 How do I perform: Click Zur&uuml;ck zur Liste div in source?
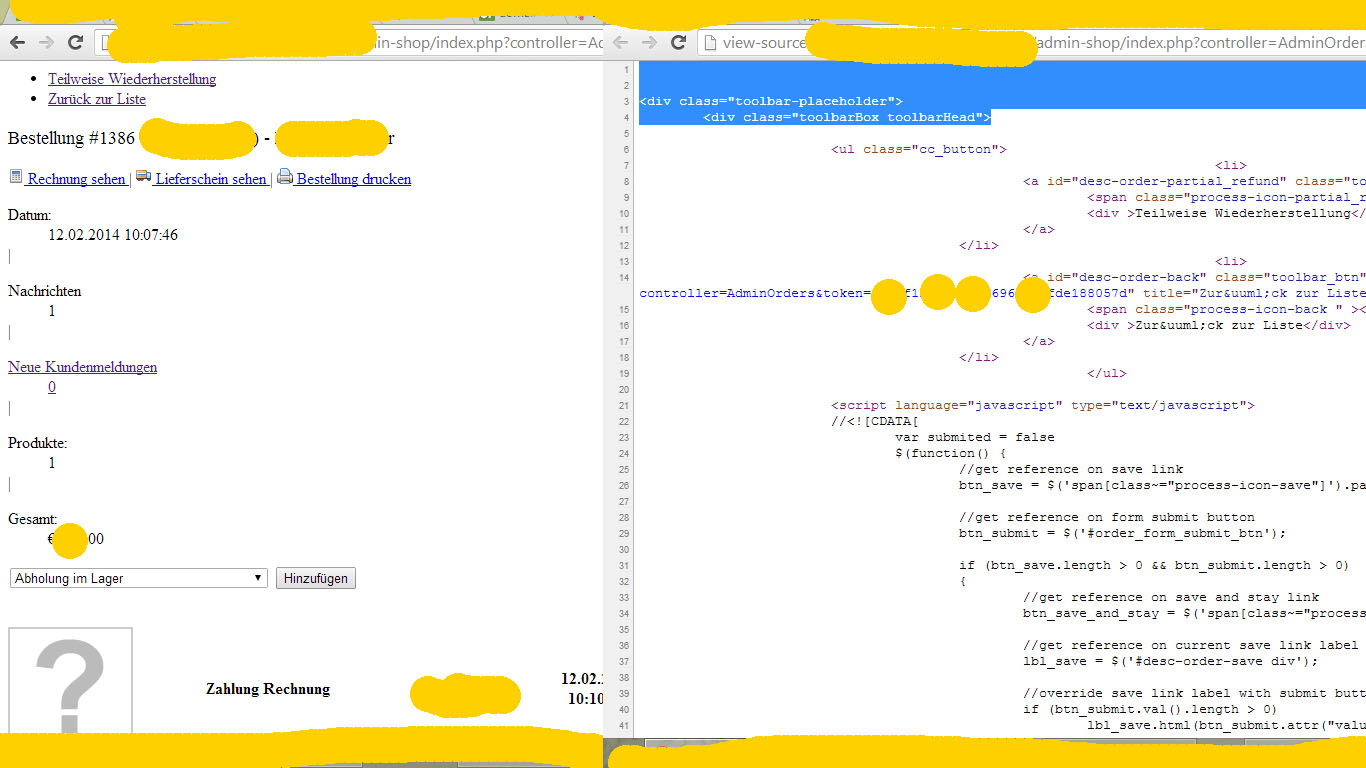(x=1219, y=325)
